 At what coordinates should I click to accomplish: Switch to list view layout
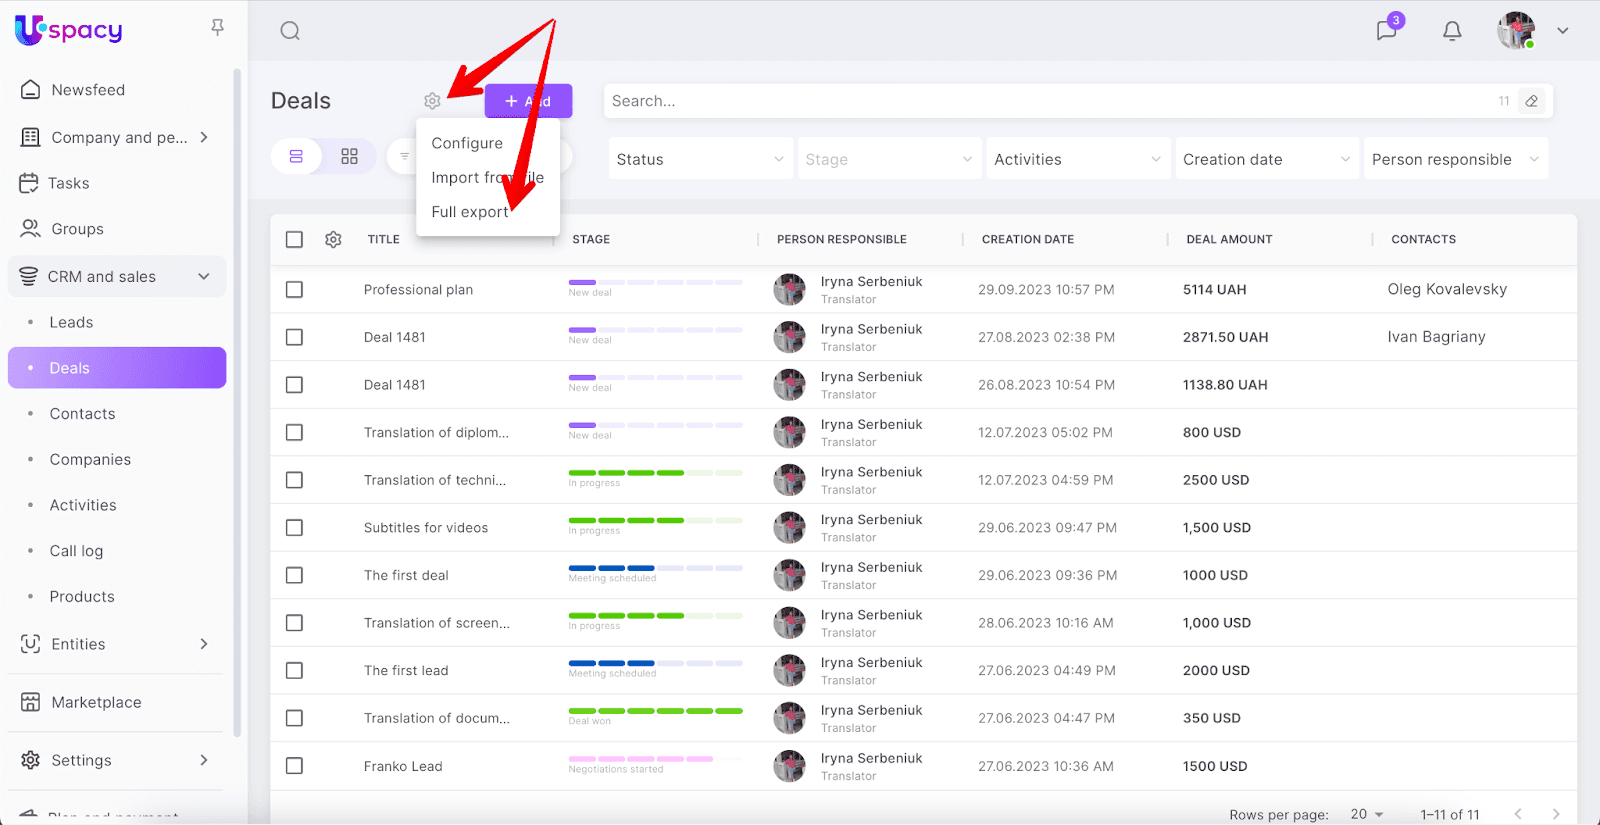tap(296, 157)
